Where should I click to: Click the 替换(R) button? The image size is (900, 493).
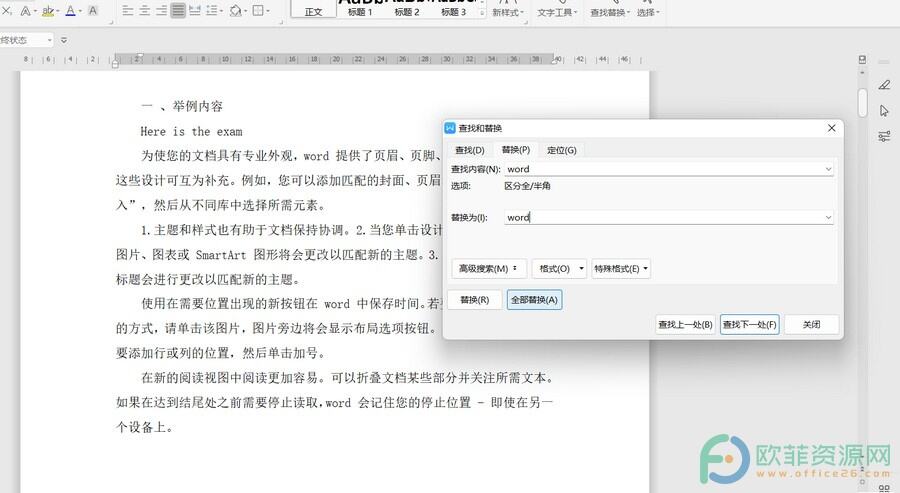click(x=475, y=300)
